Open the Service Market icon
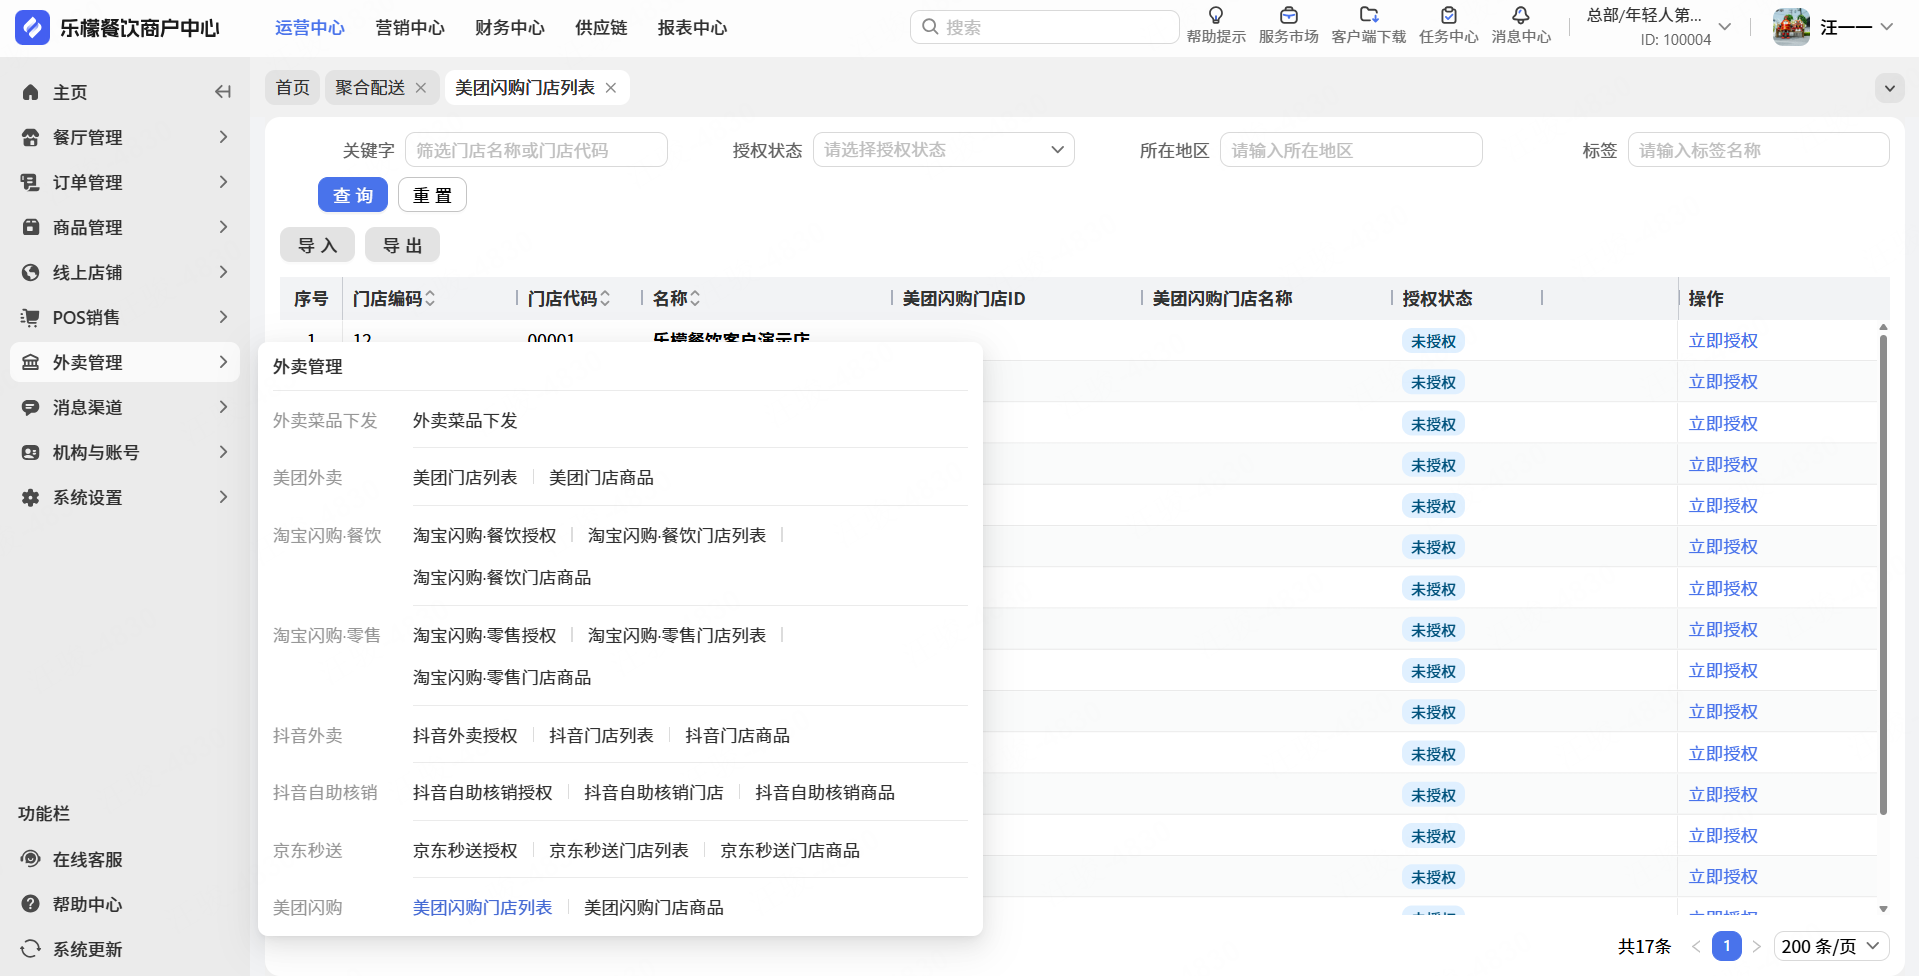Image resolution: width=1919 pixels, height=976 pixels. (1288, 16)
